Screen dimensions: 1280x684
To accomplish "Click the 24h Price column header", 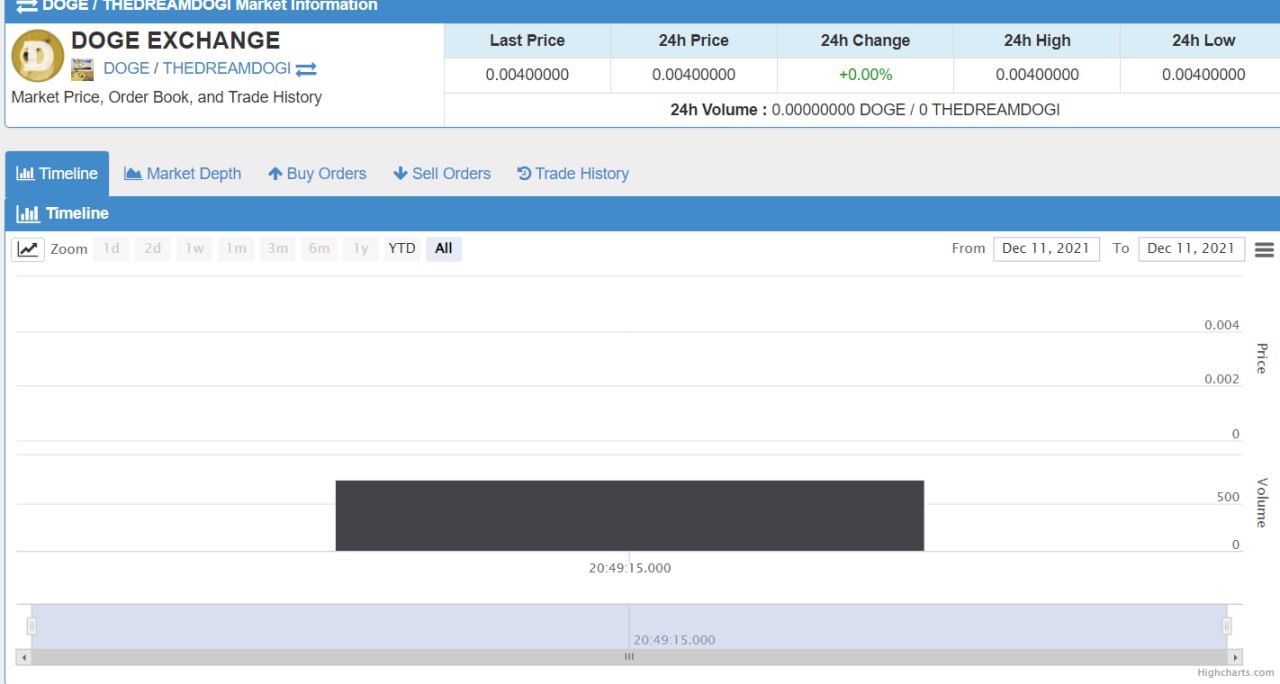I will tap(693, 41).
